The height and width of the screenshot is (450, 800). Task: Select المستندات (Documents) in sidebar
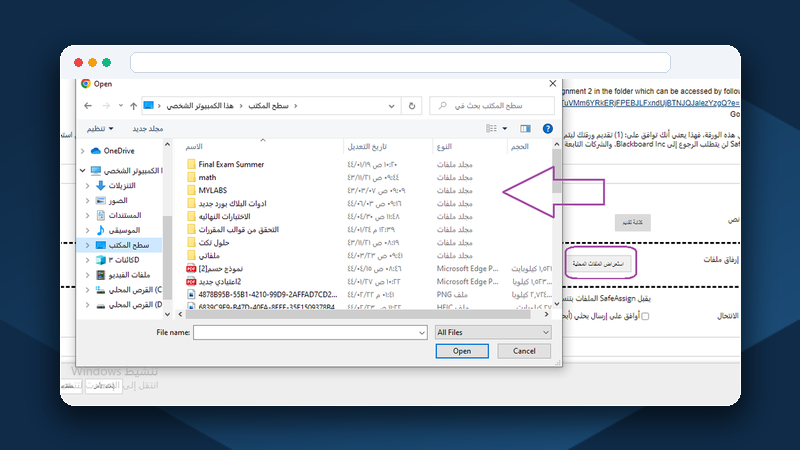coord(124,215)
